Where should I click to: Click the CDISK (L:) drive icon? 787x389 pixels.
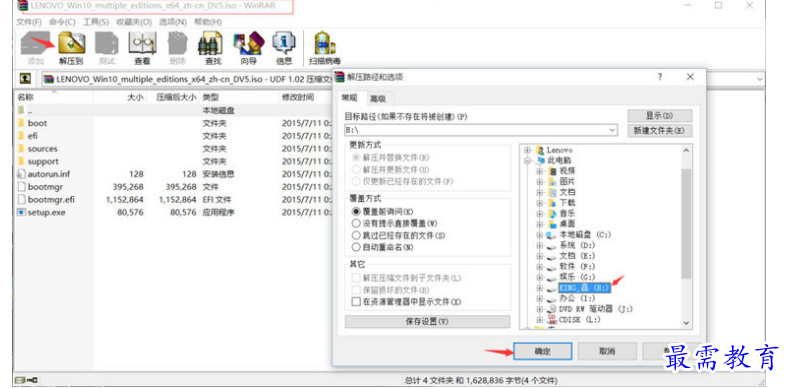point(551,320)
